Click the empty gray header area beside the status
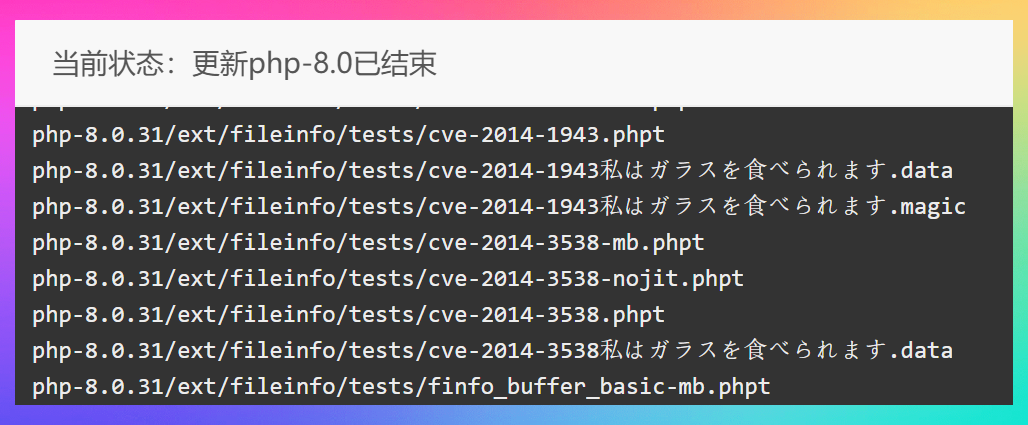This screenshot has height=425, width=1028. [x=721, y=64]
